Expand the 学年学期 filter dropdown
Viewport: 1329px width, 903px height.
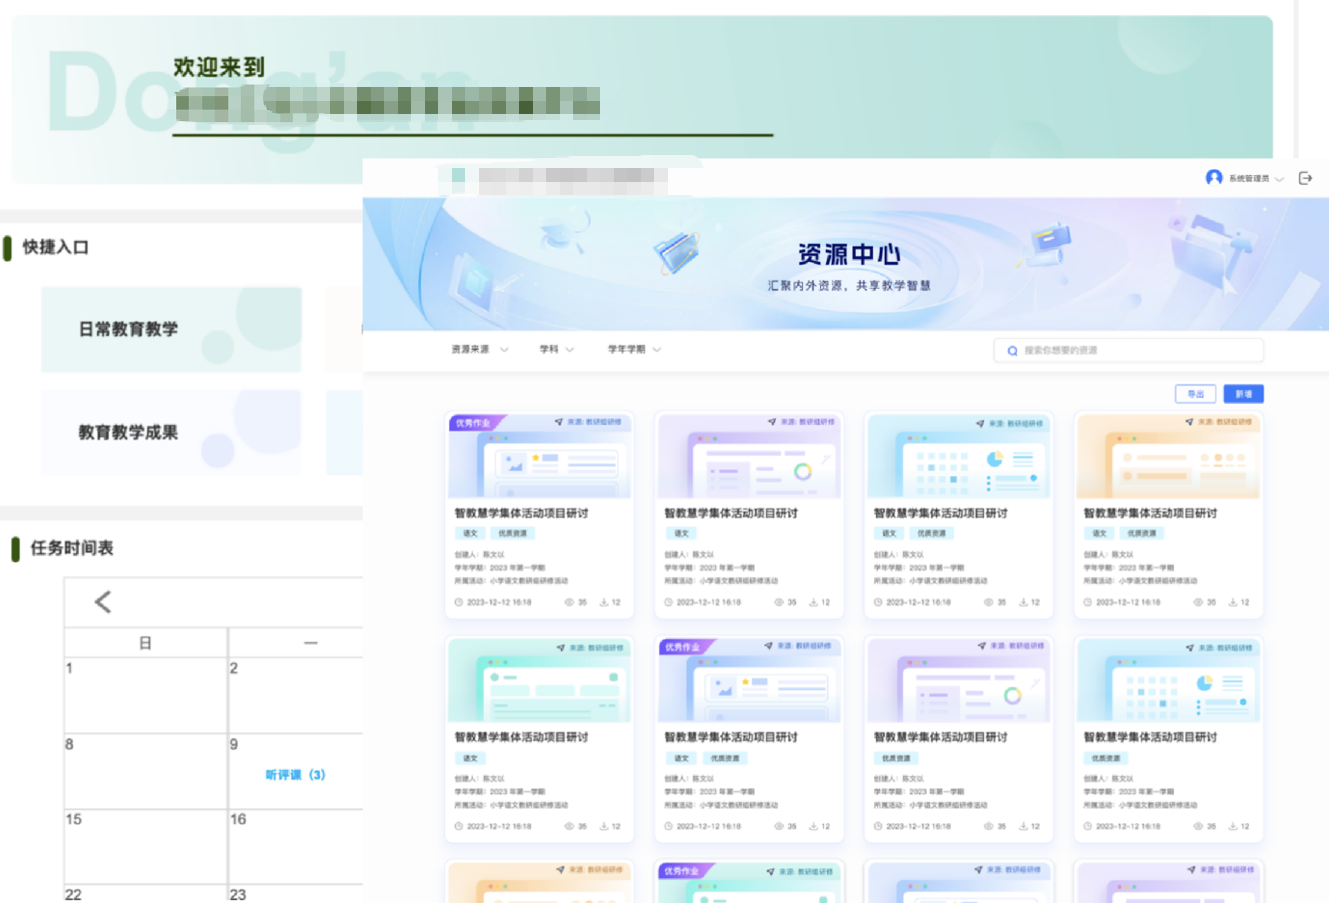(635, 350)
